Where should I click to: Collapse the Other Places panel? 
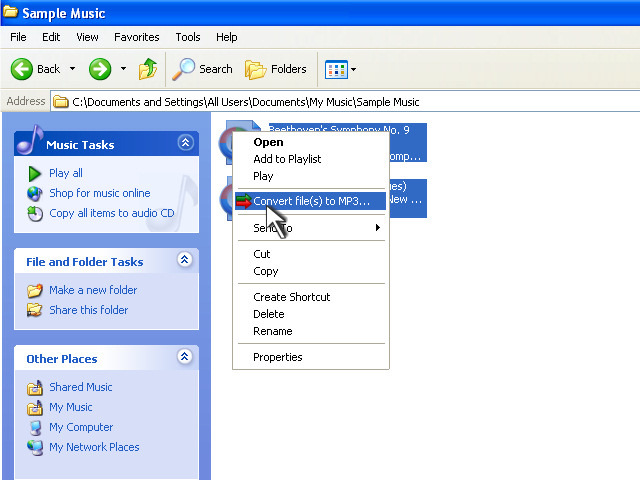click(x=184, y=357)
